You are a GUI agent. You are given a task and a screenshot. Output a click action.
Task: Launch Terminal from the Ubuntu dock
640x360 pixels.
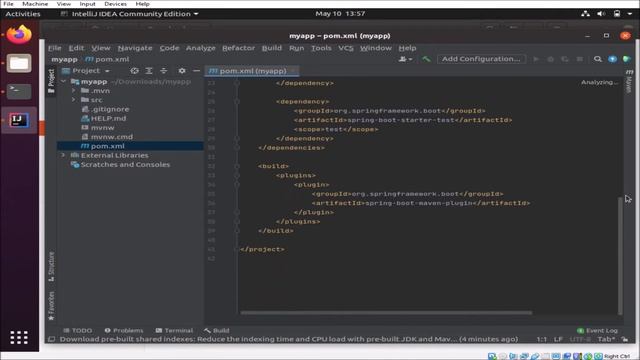tap(19, 91)
